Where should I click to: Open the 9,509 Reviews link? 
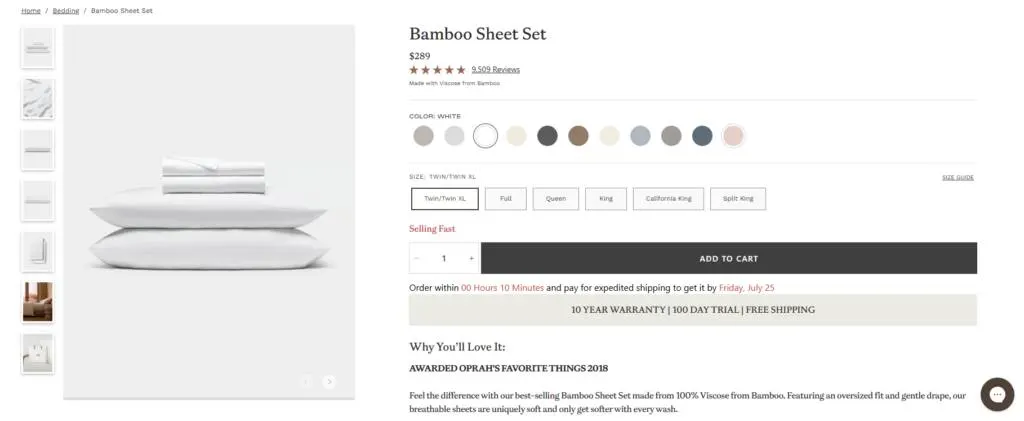click(495, 70)
